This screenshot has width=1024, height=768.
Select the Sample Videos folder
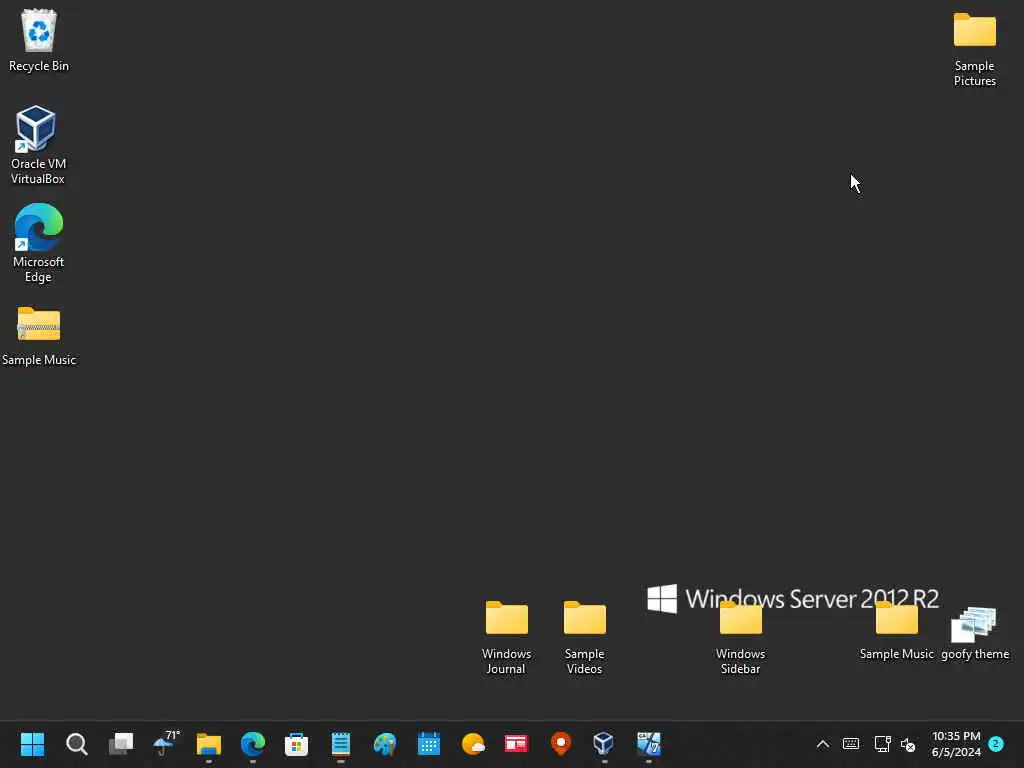(584, 618)
